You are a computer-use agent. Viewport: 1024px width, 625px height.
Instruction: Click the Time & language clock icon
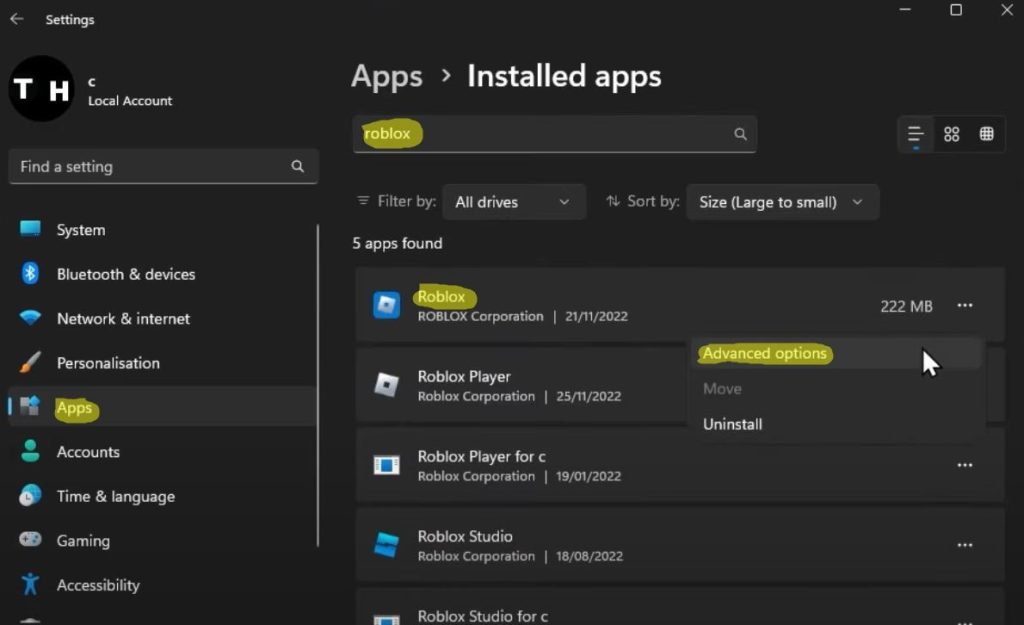30,495
